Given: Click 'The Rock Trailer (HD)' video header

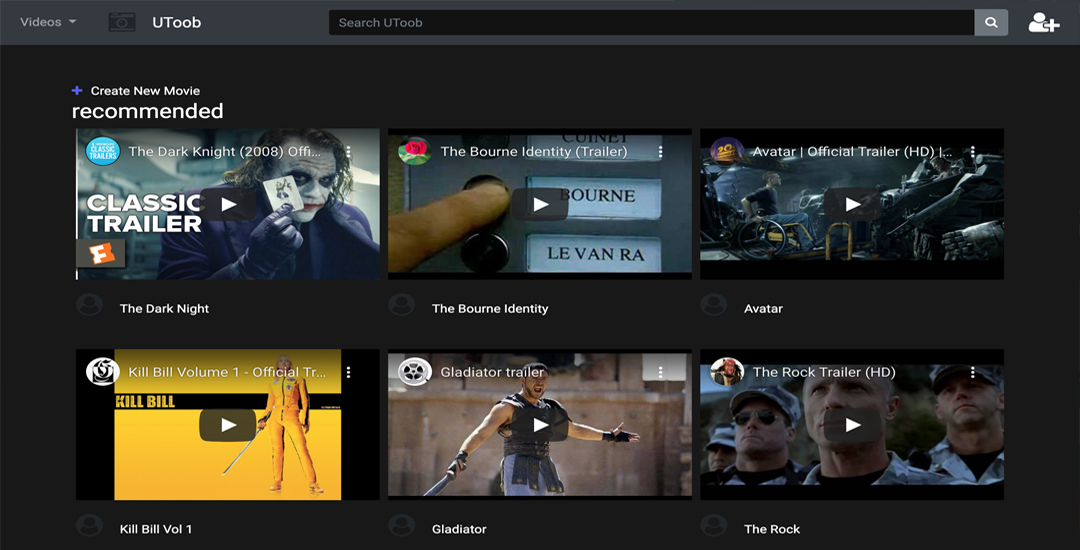Looking at the screenshot, I should tap(824, 372).
